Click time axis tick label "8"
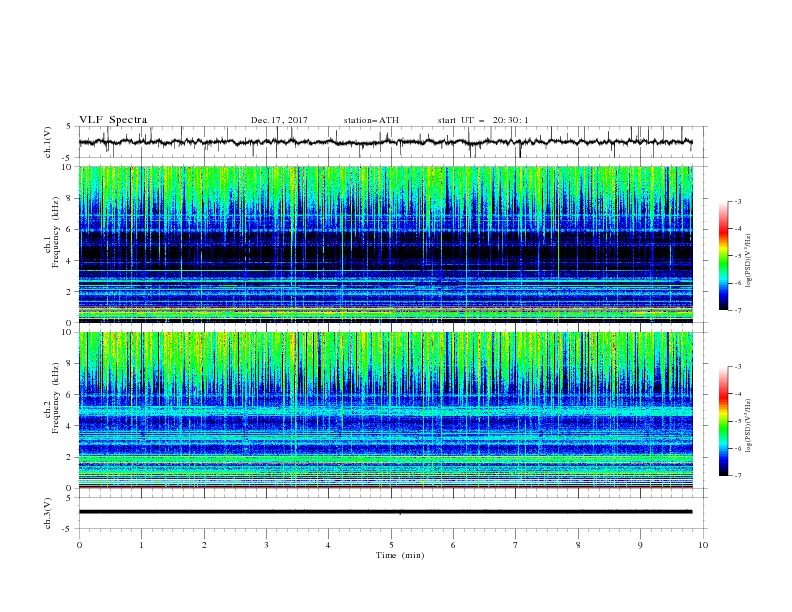The height and width of the screenshot is (612, 792). [578, 545]
